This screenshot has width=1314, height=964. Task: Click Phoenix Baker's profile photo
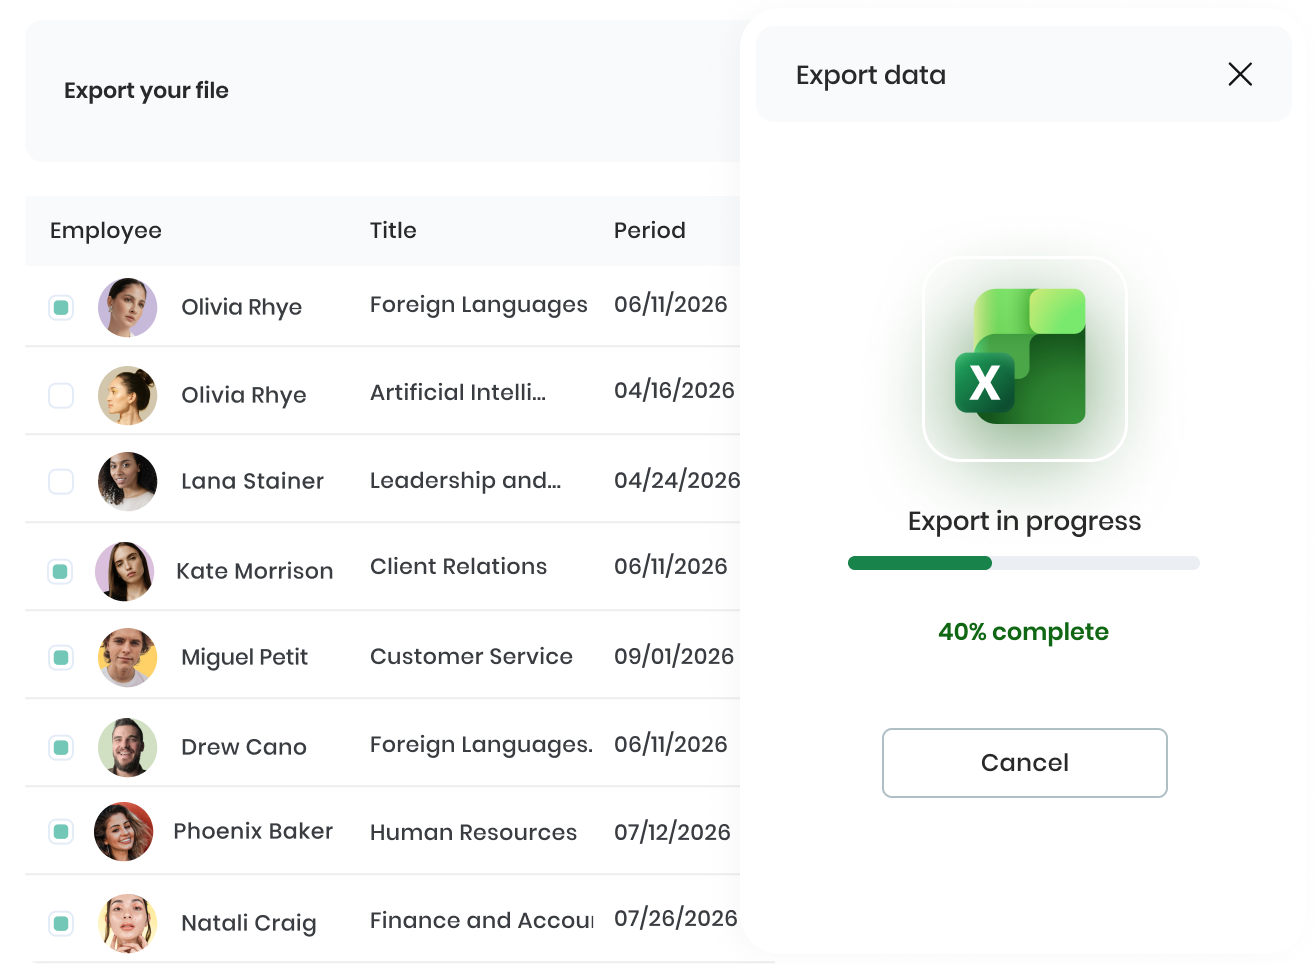(124, 831)
